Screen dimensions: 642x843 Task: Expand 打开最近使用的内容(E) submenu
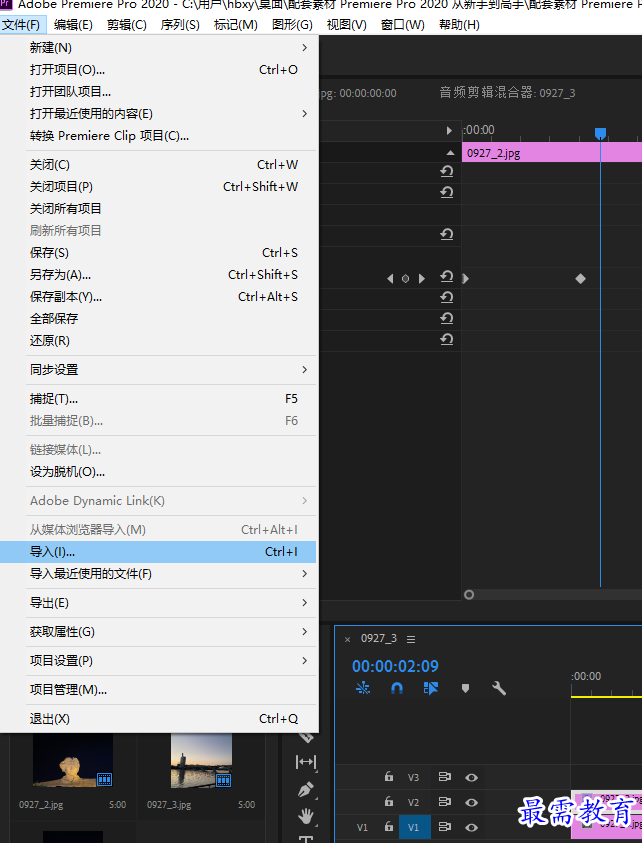click(x=158, y=114)
